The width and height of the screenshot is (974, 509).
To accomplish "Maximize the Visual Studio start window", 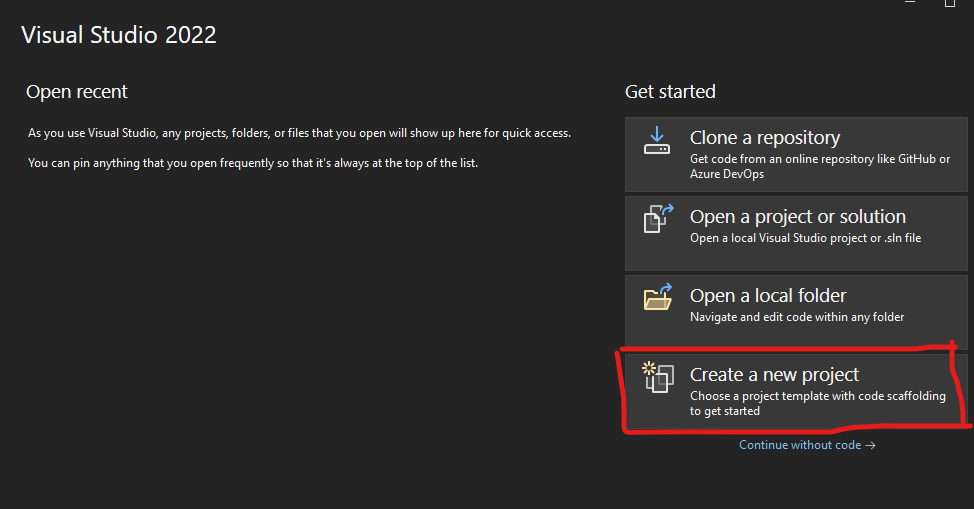I will click(x=950, y=3).
